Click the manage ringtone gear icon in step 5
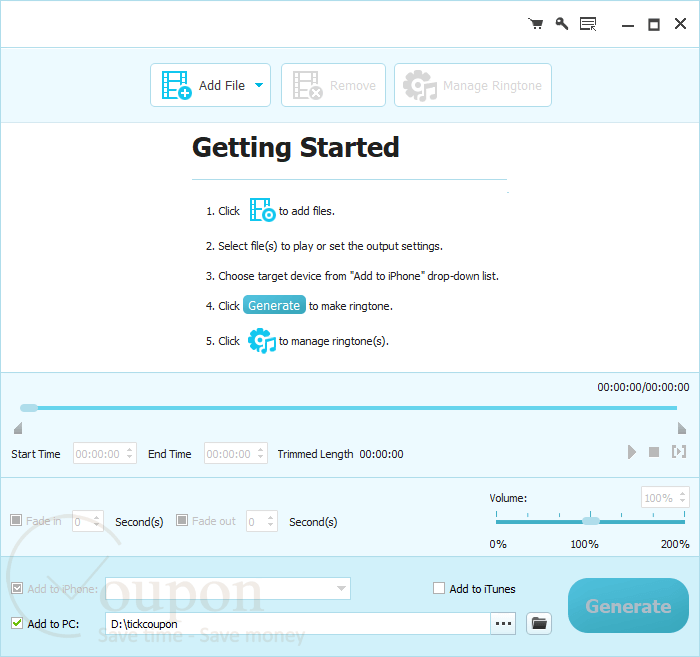 point(262,341)
